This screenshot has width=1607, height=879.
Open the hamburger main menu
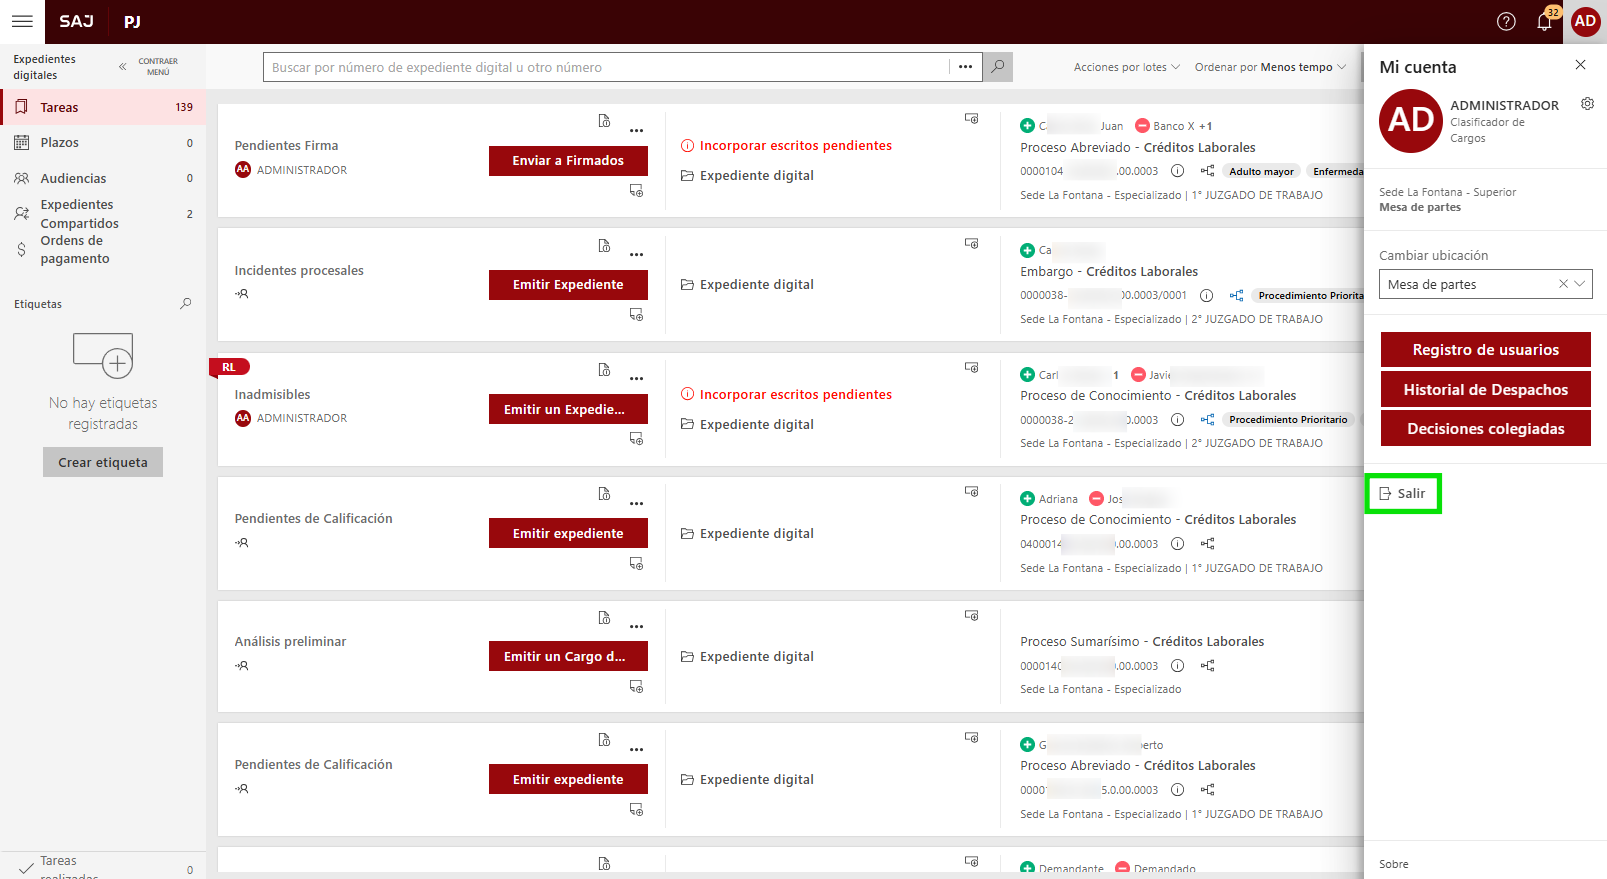(22, 21)
